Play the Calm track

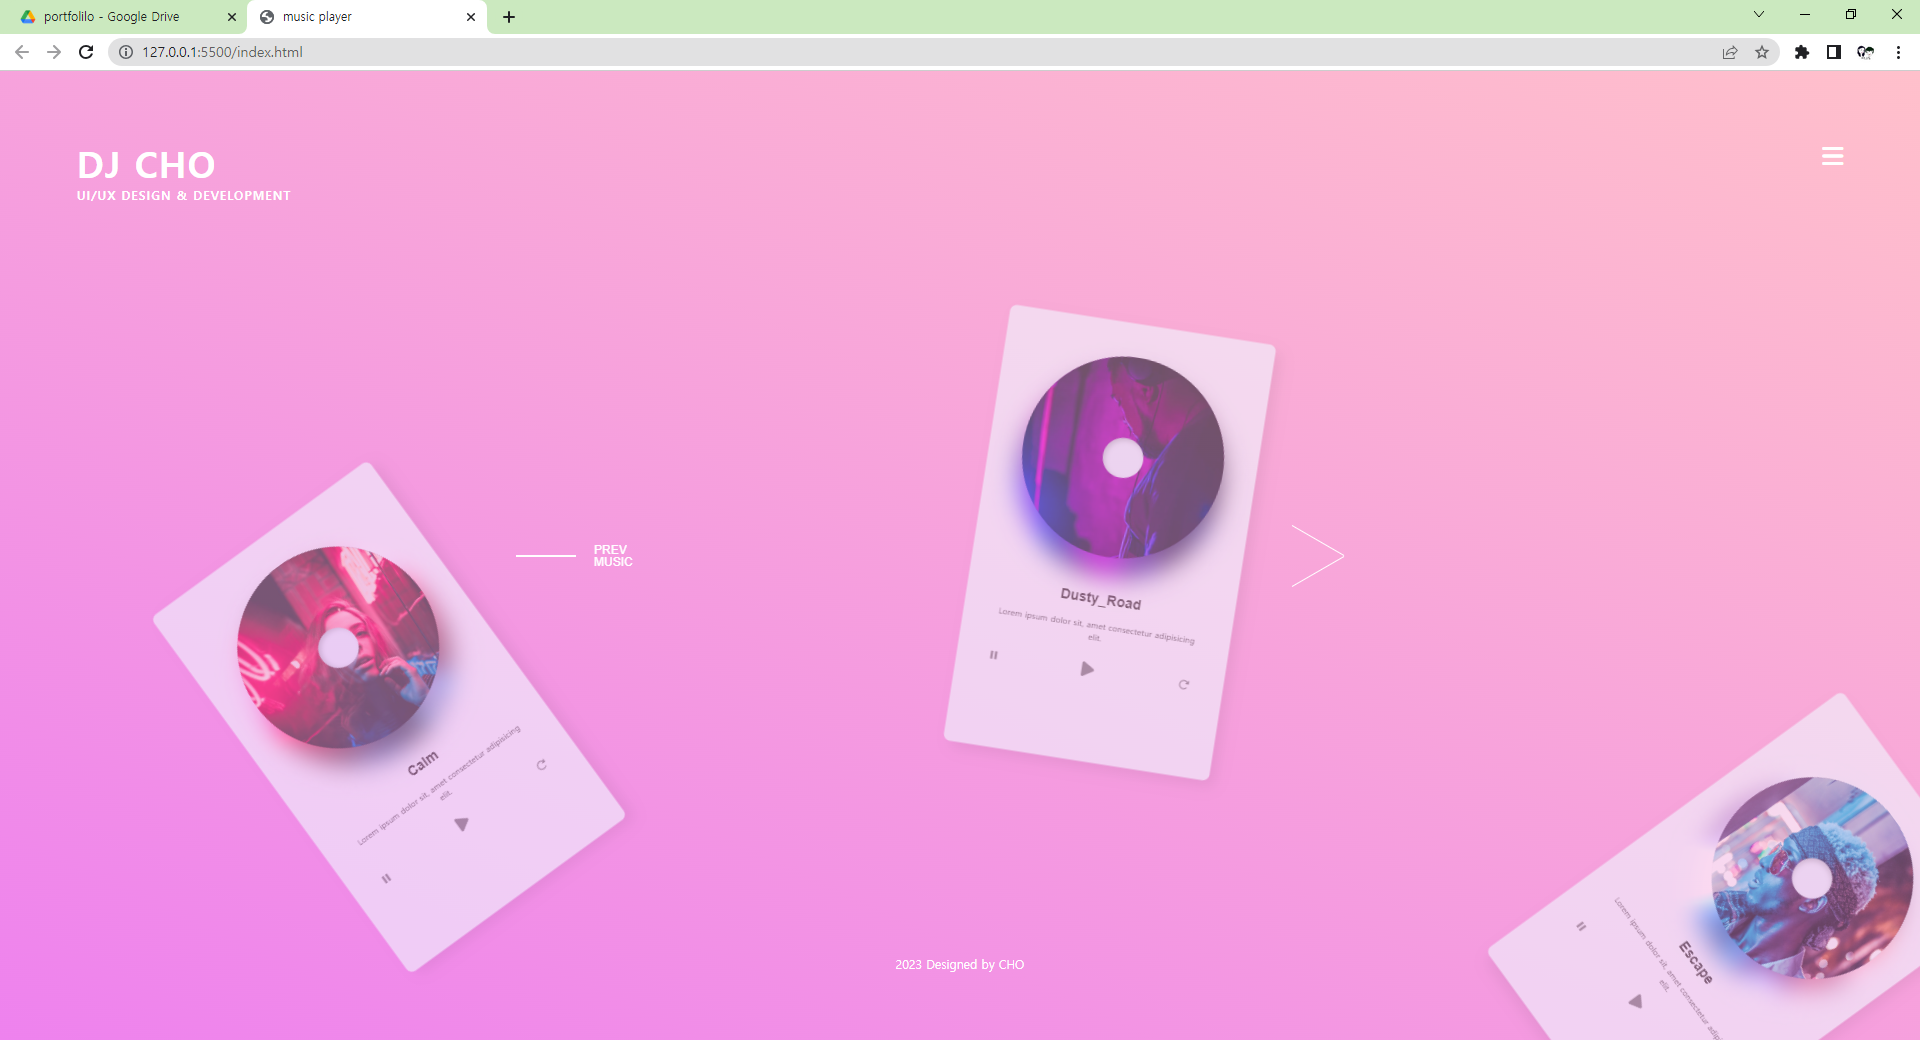[x=461, y=824]
